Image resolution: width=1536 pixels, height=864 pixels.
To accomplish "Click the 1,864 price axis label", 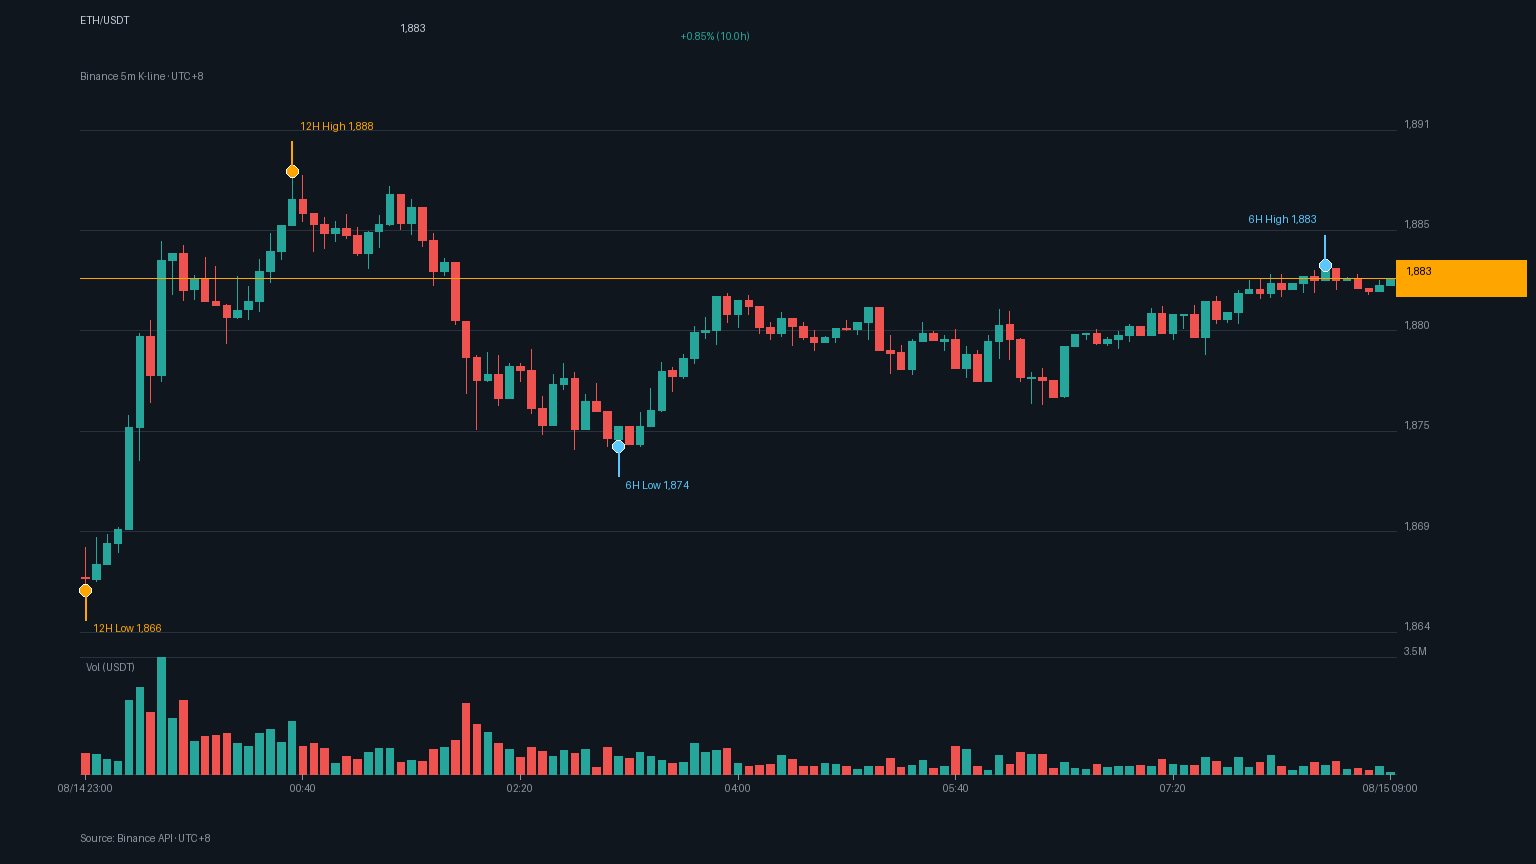I will [x=1417, y=626].
